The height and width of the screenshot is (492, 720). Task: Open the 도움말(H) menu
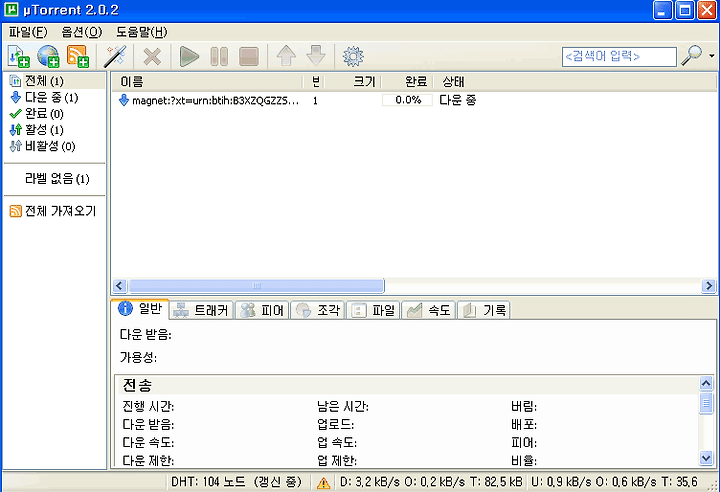click(141, 32)
